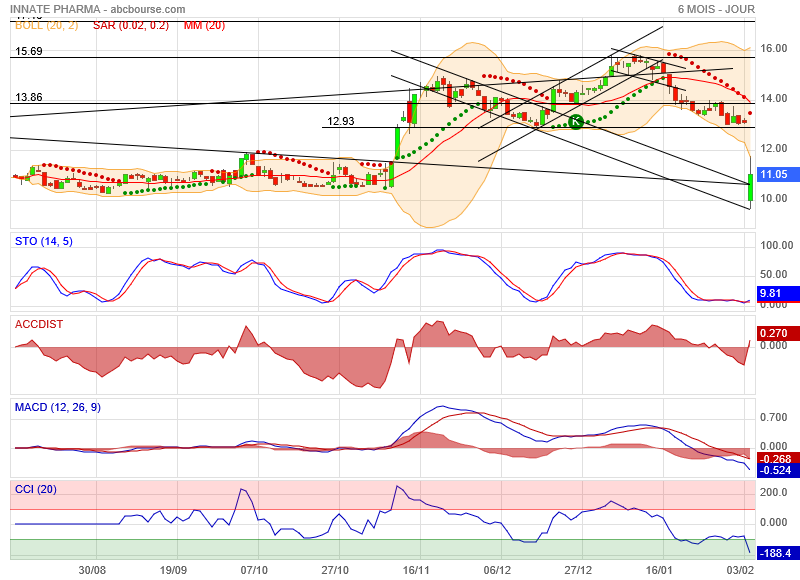Click the 0.700 MACD axis value

(x=773, y=418)
